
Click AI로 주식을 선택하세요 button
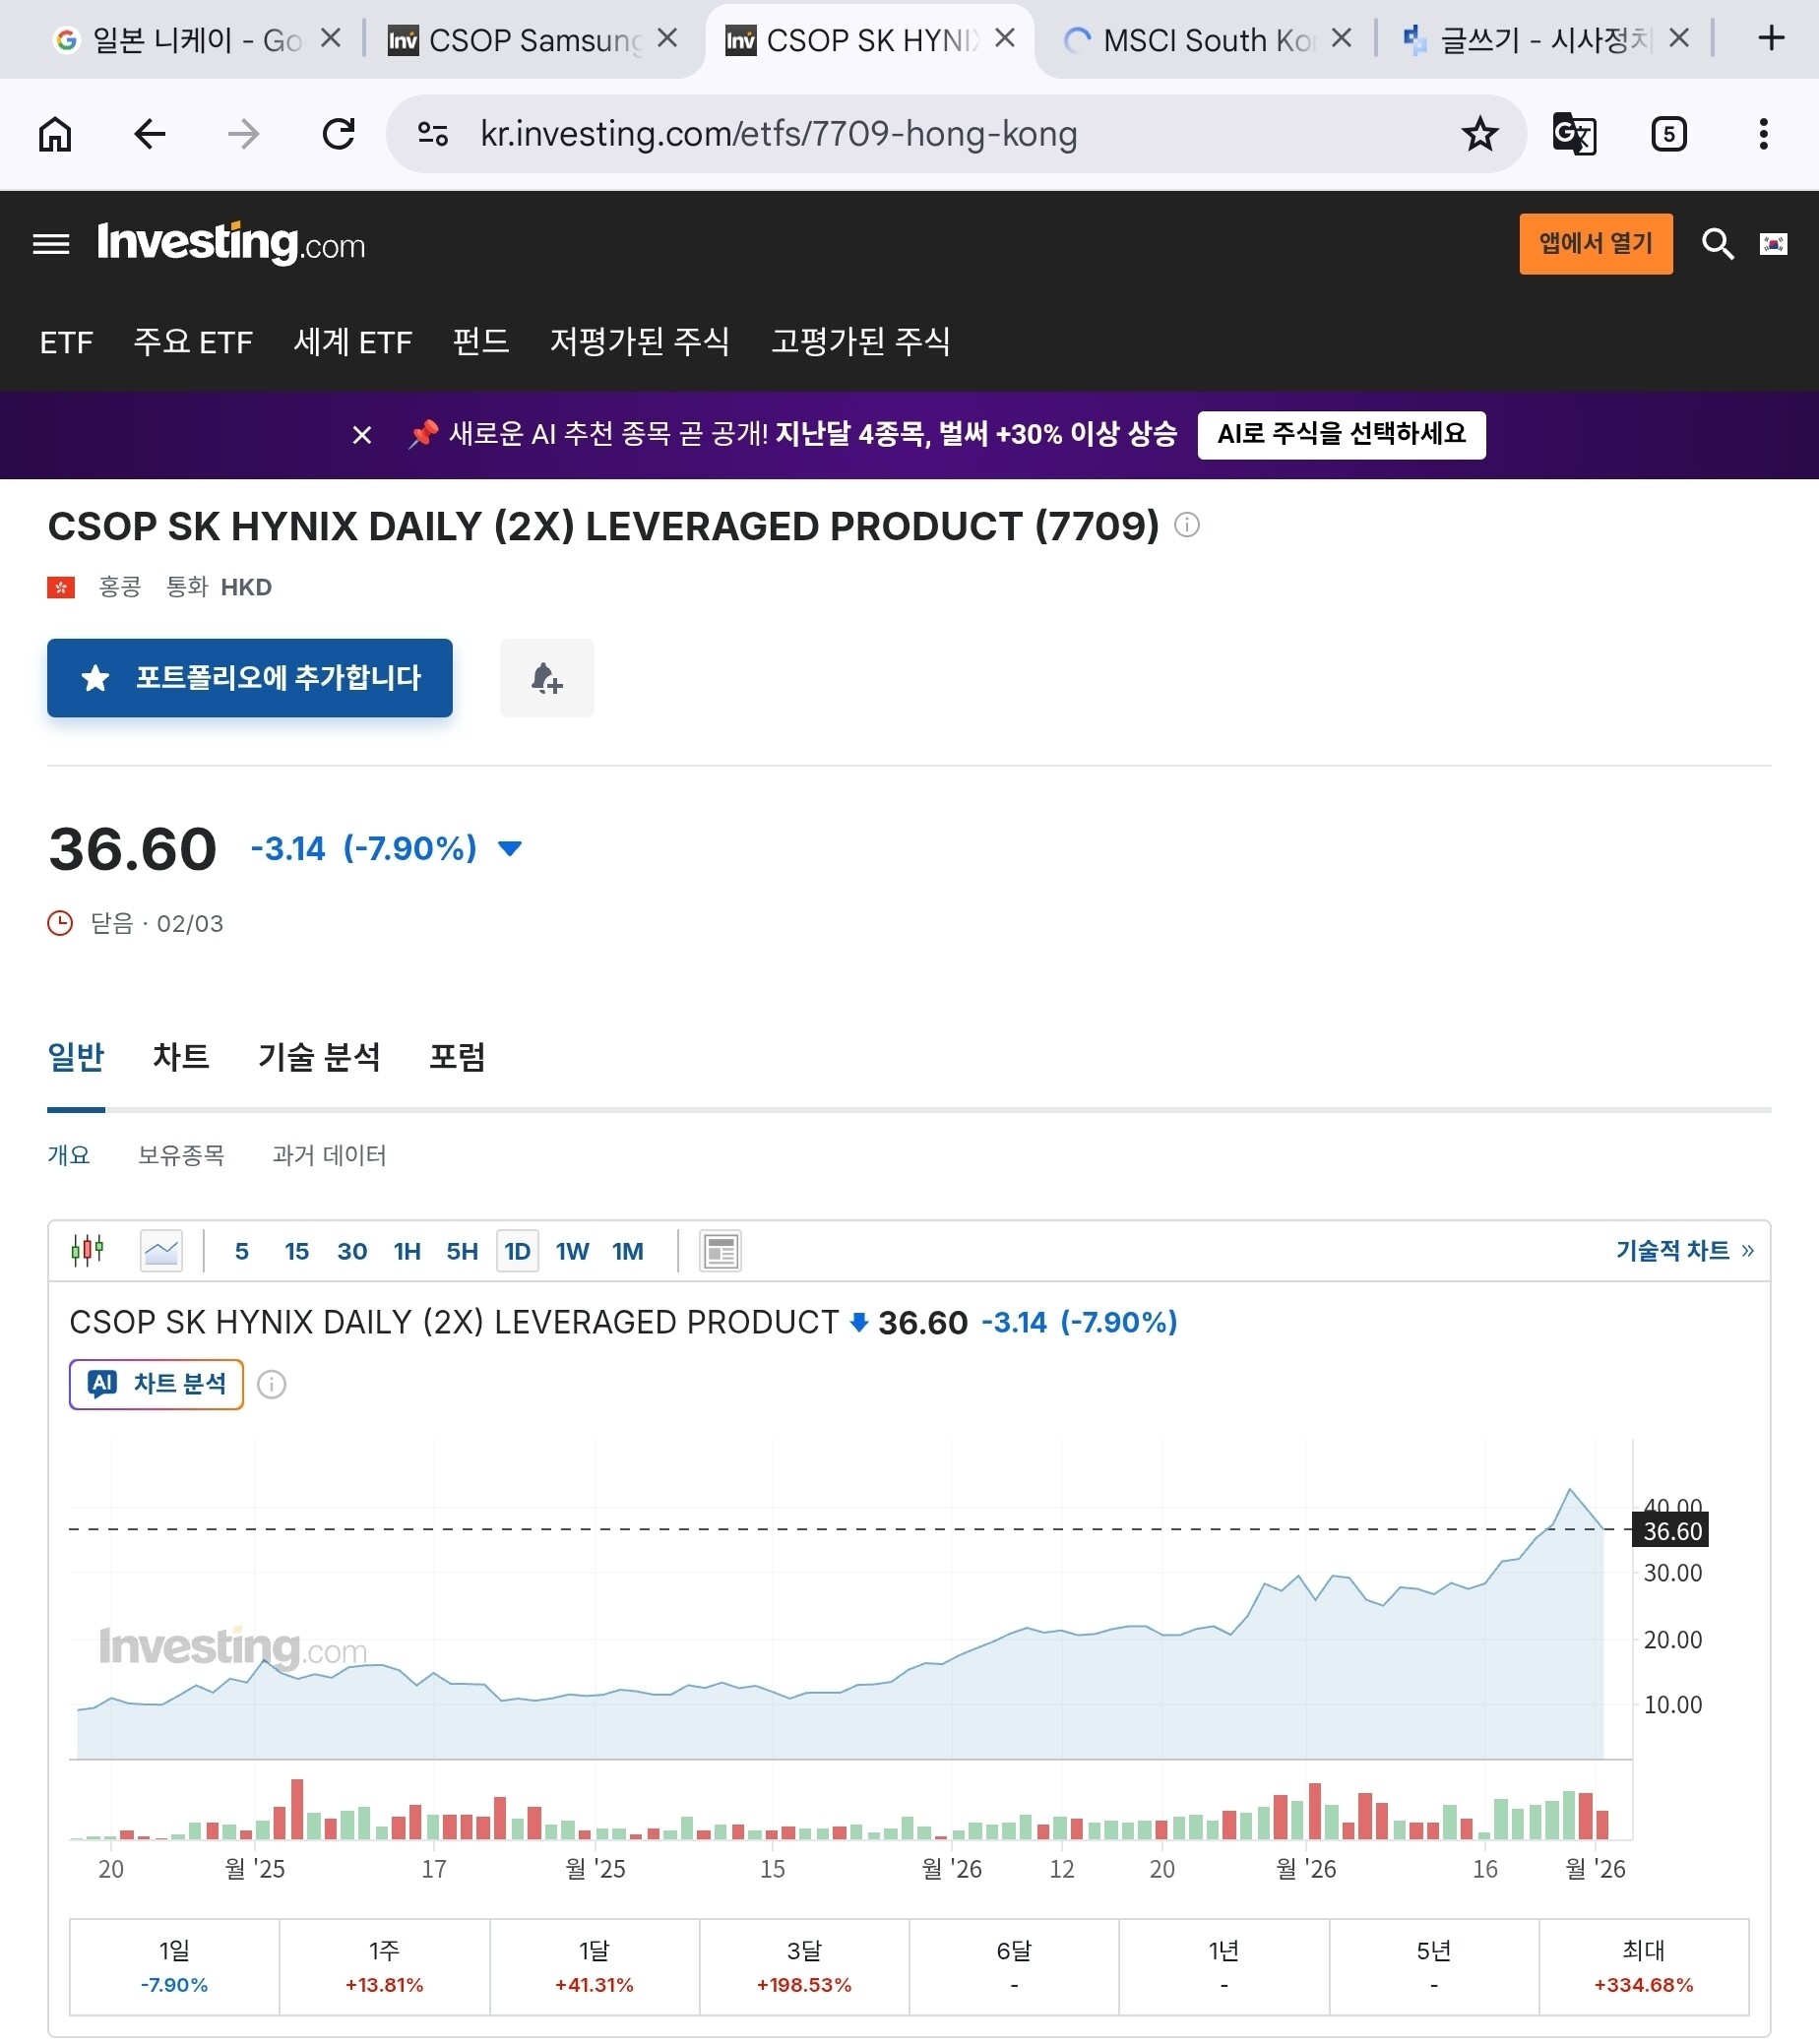(x=1341, y=435)
